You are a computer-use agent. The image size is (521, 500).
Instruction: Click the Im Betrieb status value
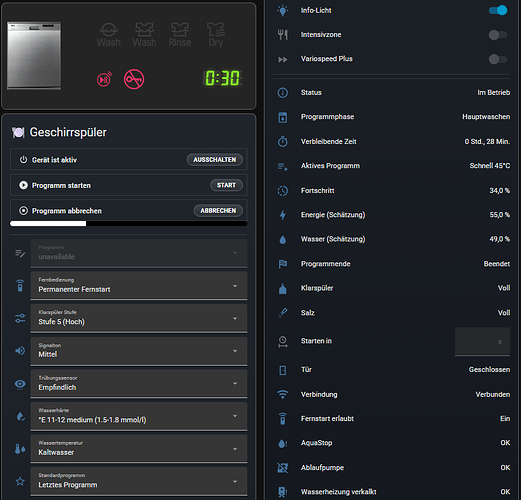tap(493, 92)
